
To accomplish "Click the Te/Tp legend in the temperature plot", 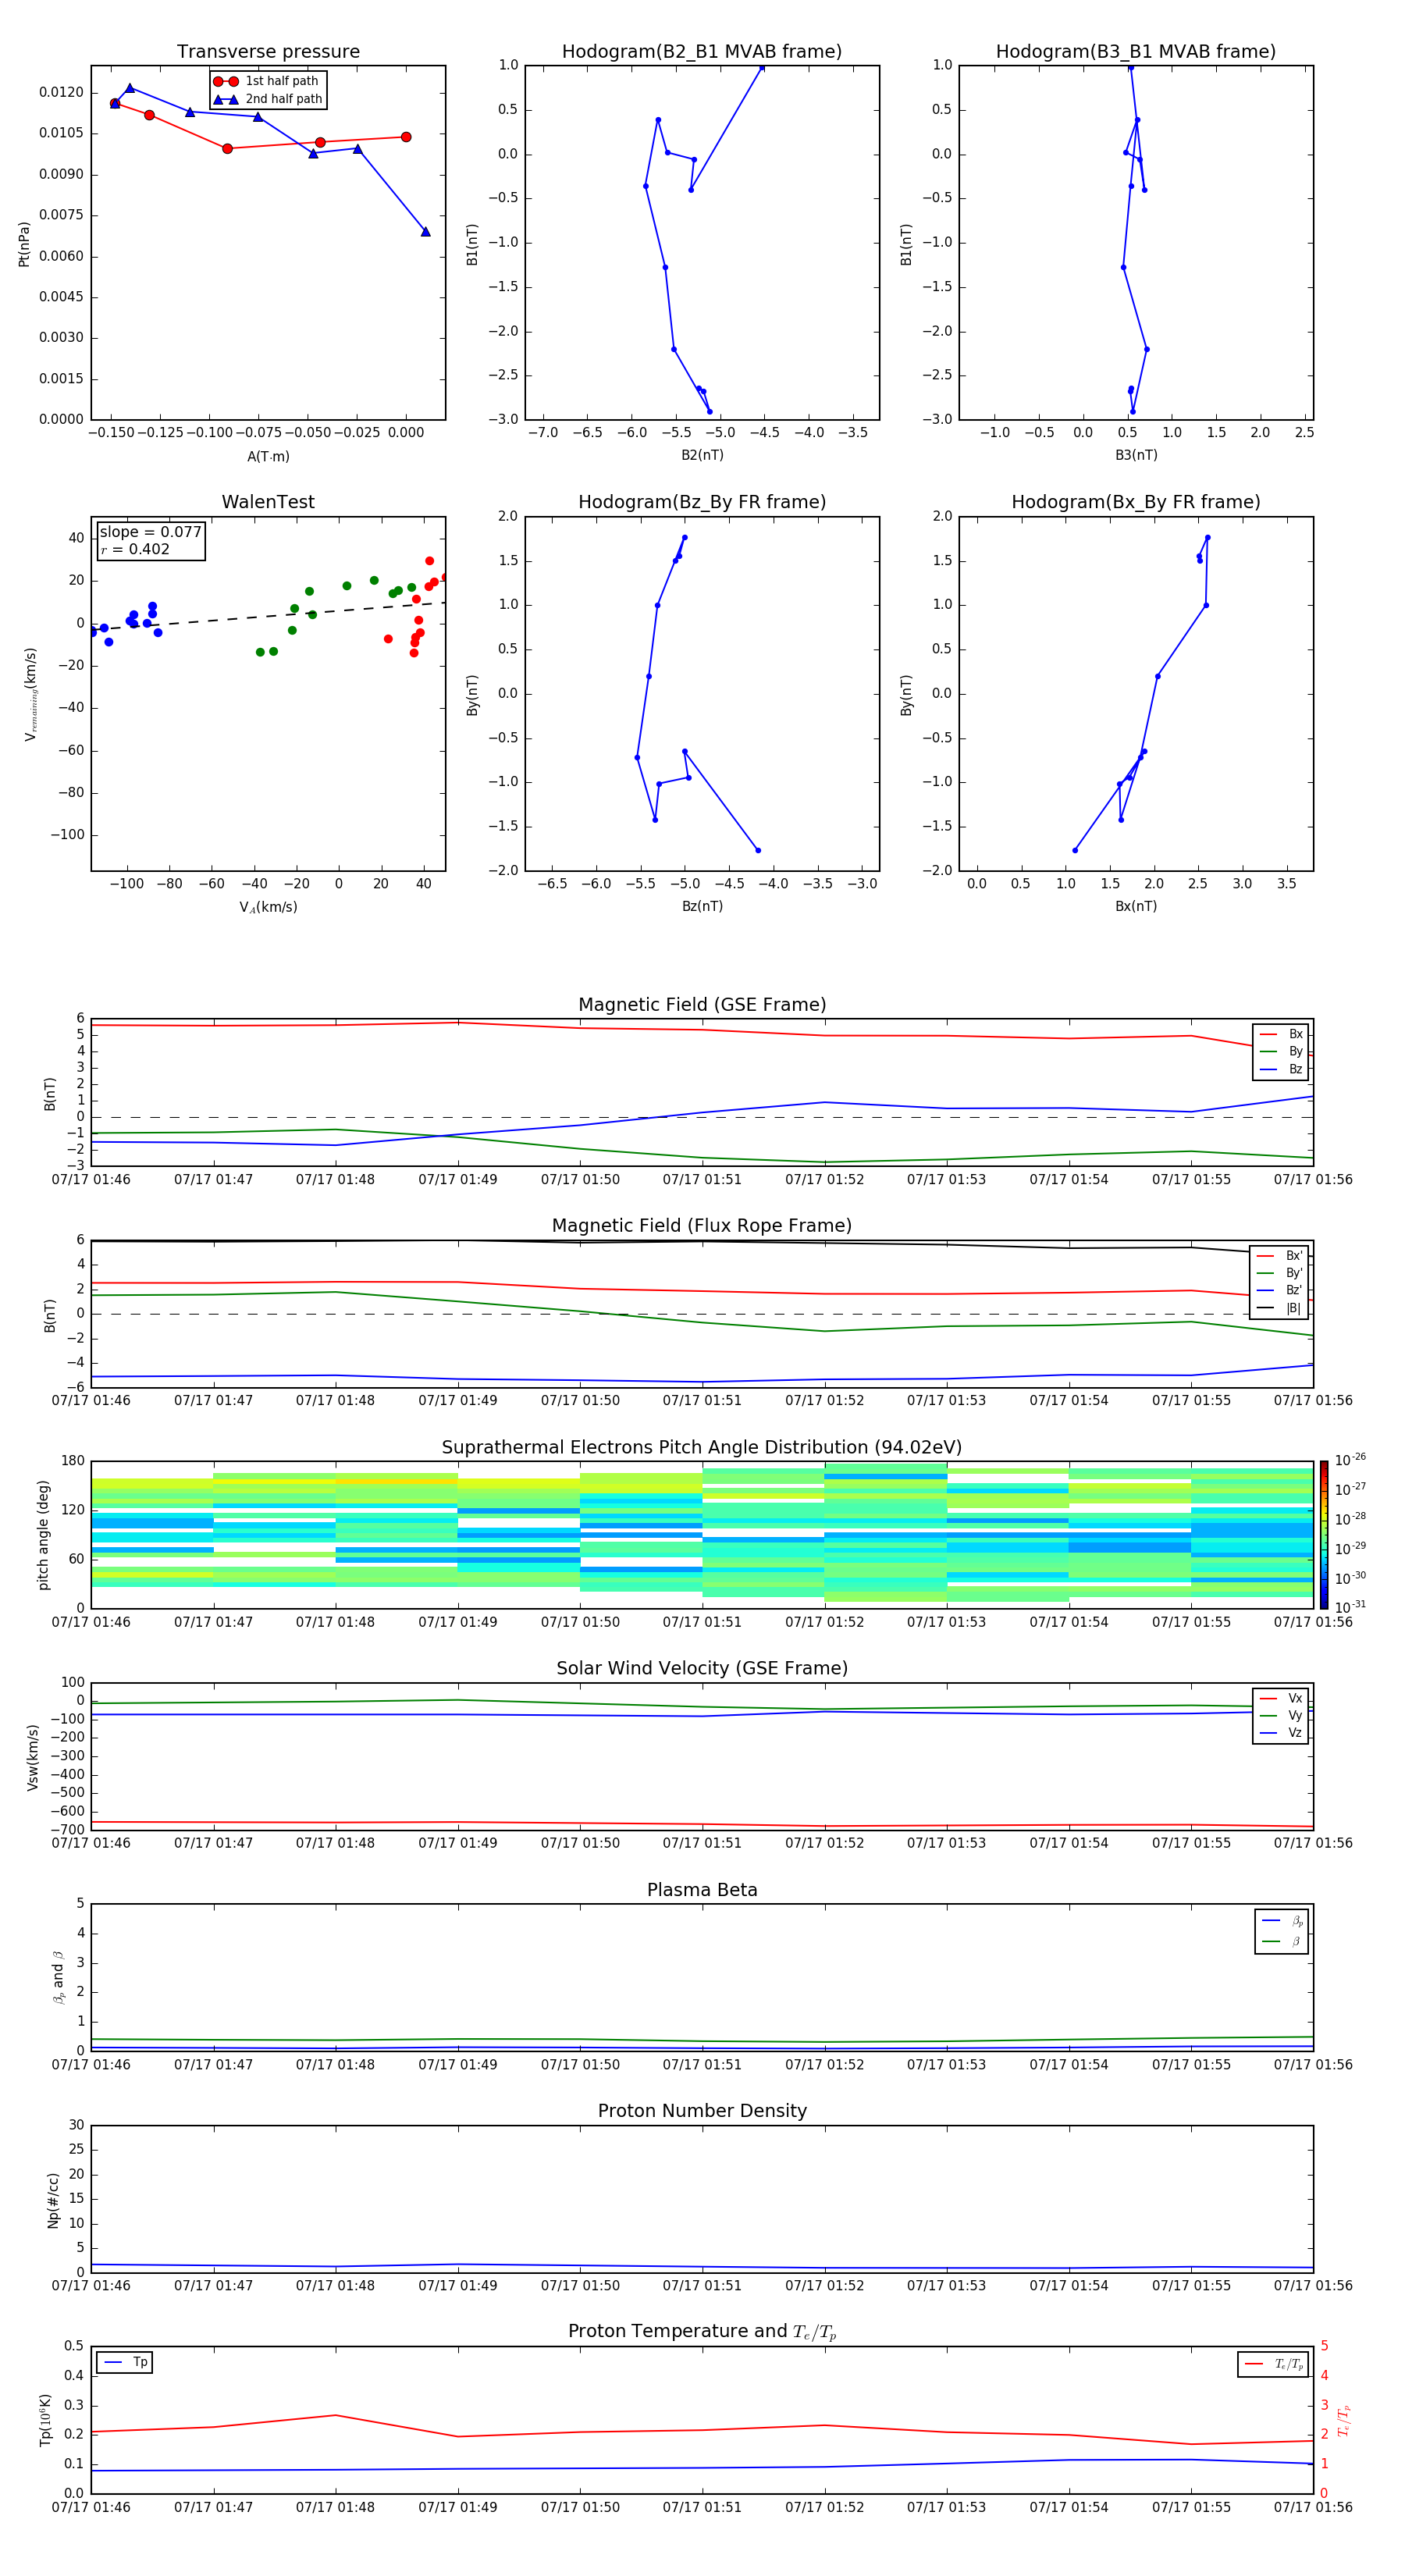I will 1272,2364.
